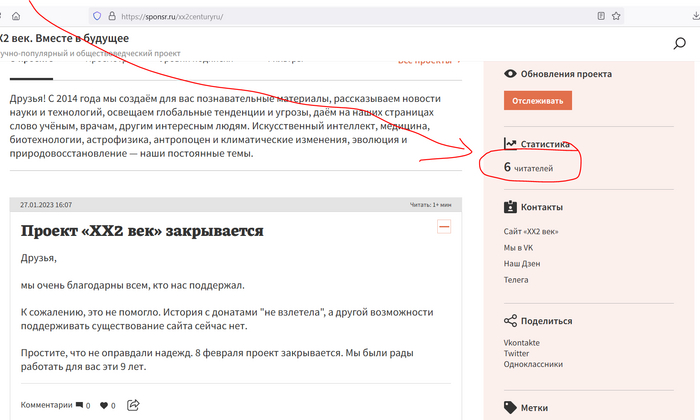Click the Метки section heading

(x=534, y=408)
